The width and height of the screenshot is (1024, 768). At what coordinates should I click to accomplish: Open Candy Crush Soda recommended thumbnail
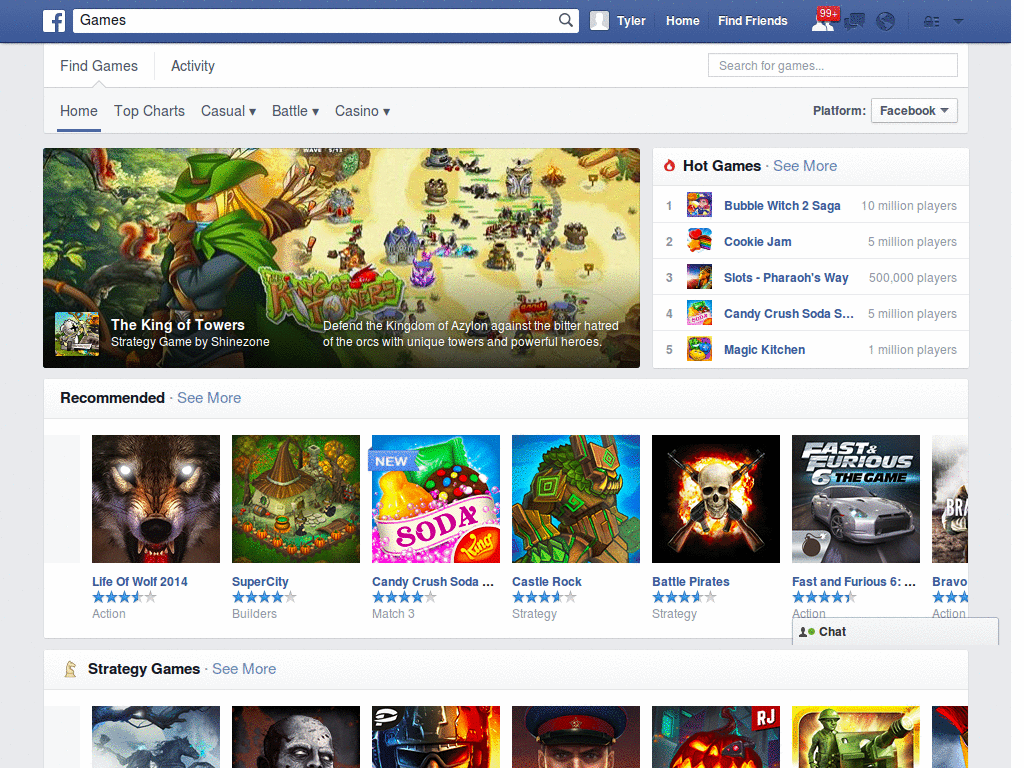pos(436,499)
